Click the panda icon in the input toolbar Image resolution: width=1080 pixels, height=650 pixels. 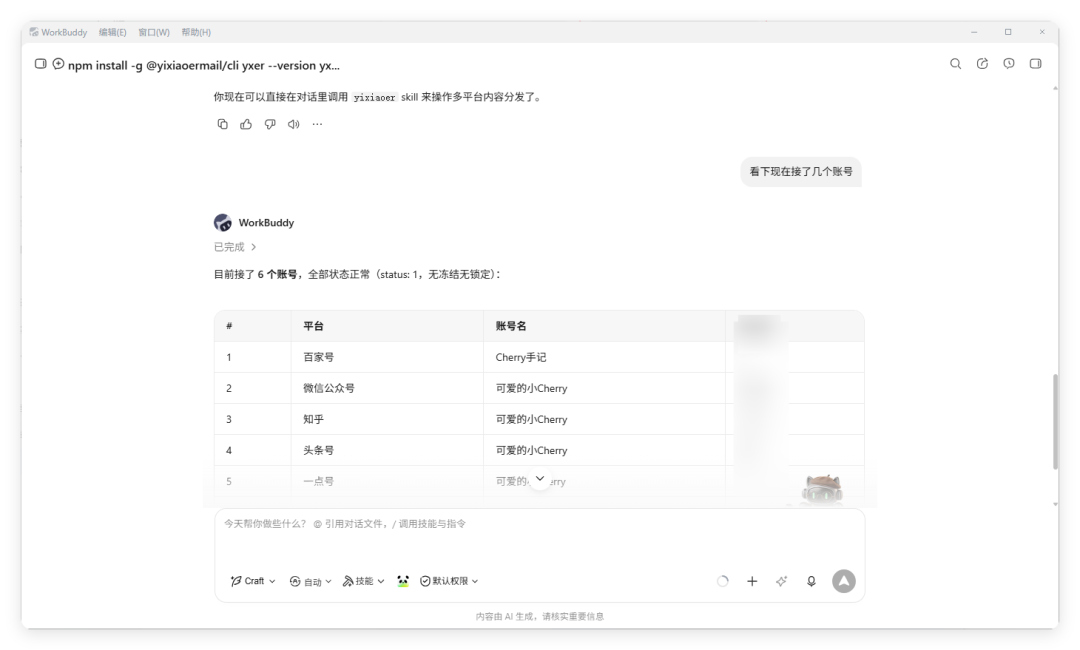(x=403, y=581)
